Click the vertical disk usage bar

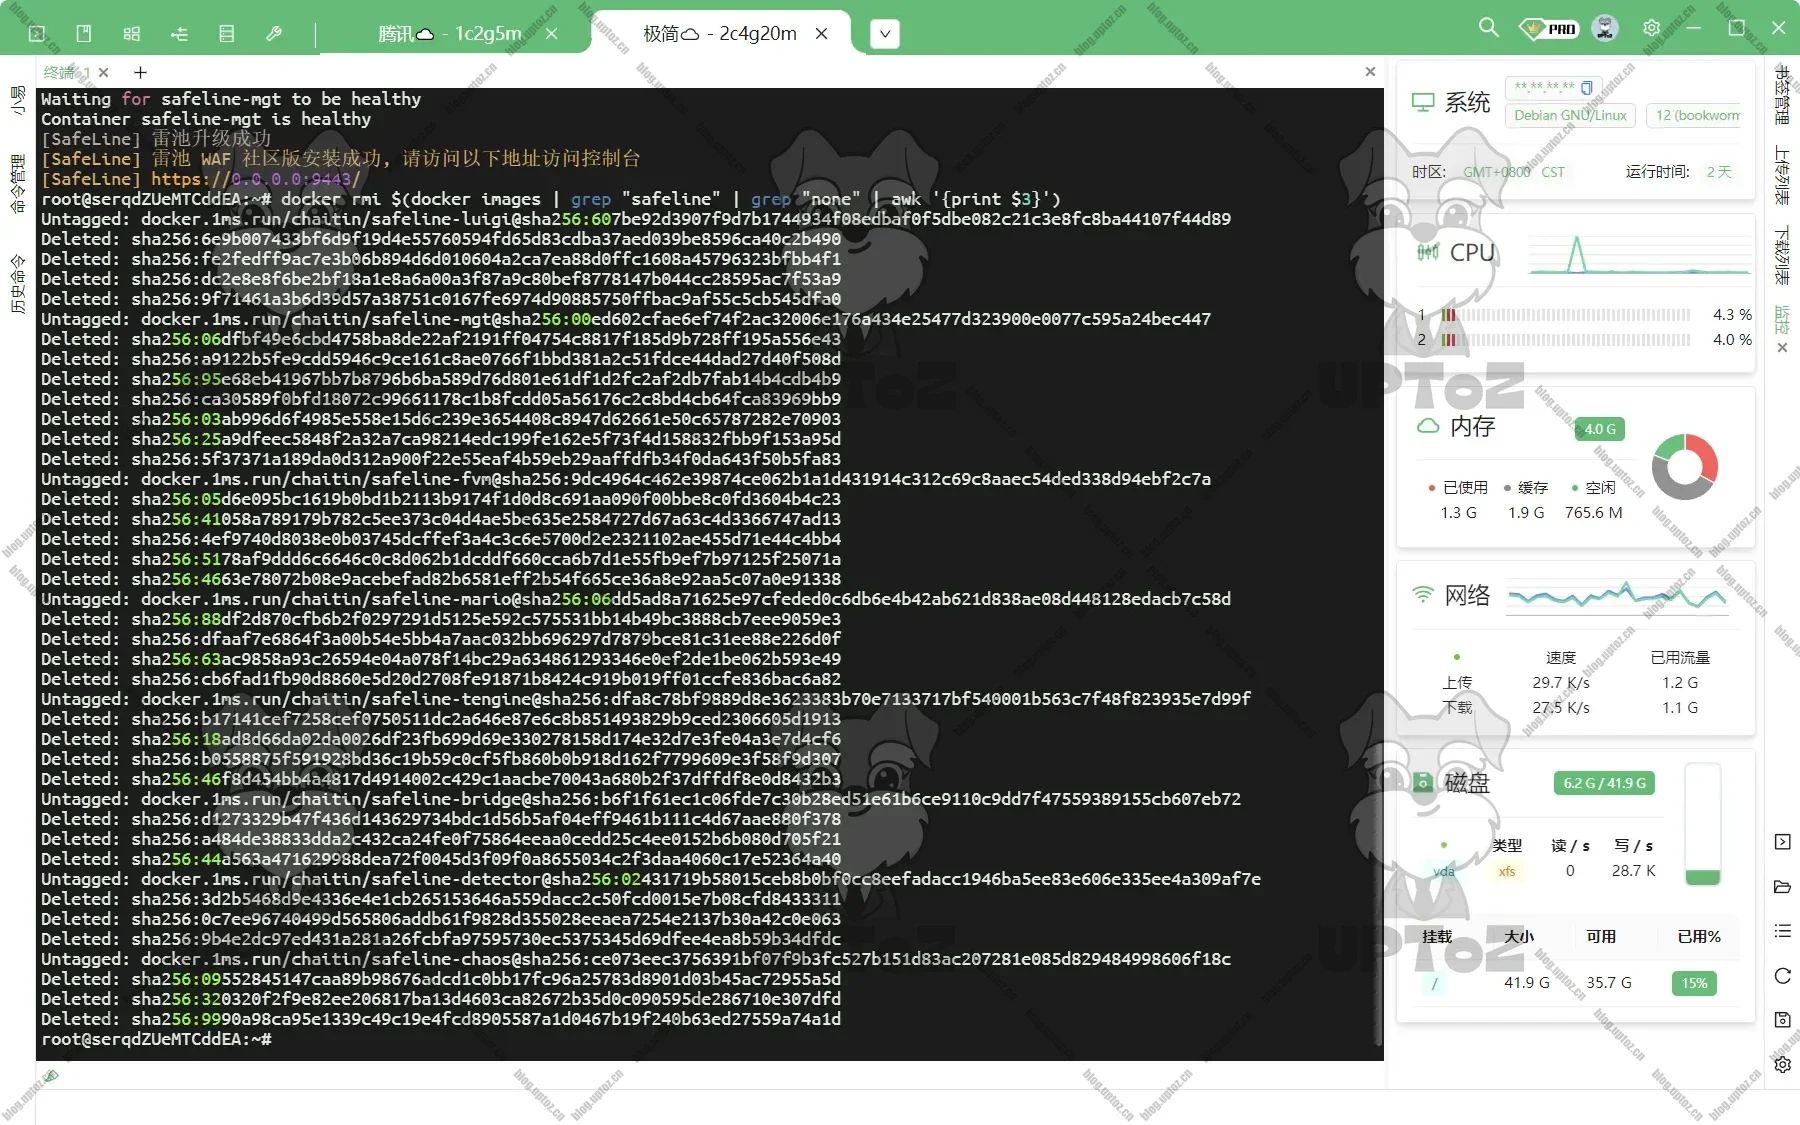coord(1703,826)
